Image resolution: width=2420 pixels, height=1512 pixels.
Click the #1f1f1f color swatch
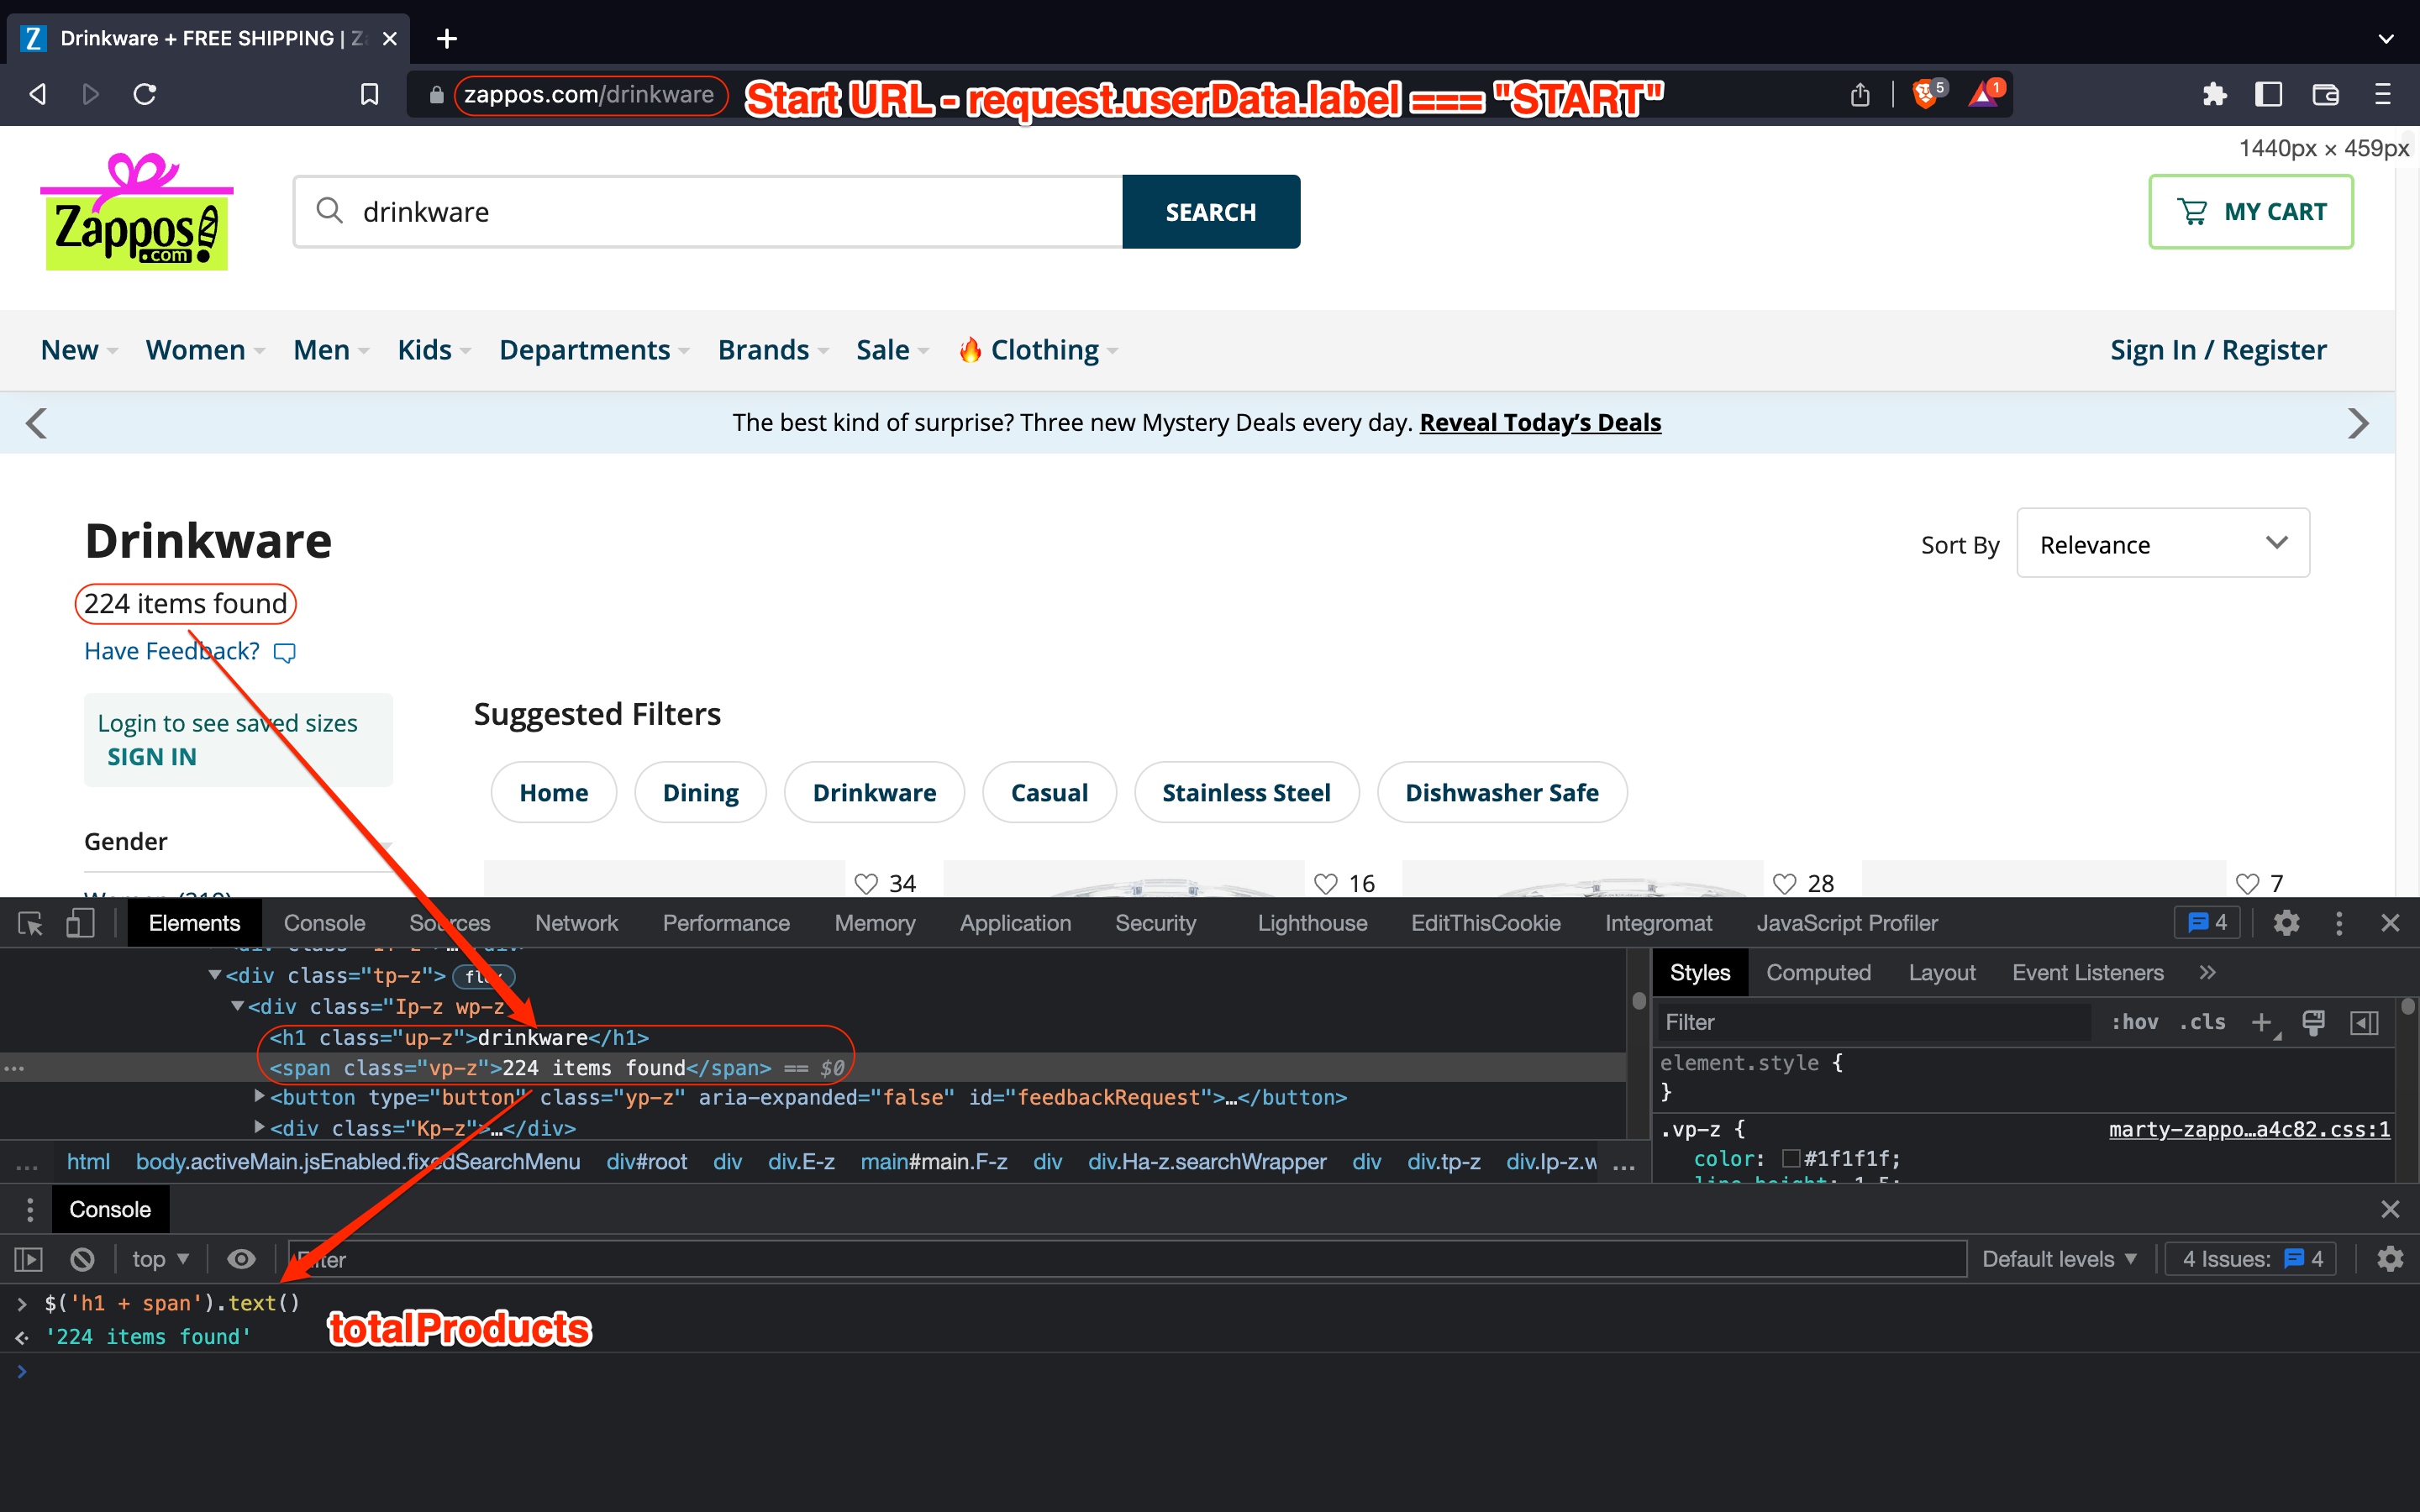[x=1791, y=1159]
